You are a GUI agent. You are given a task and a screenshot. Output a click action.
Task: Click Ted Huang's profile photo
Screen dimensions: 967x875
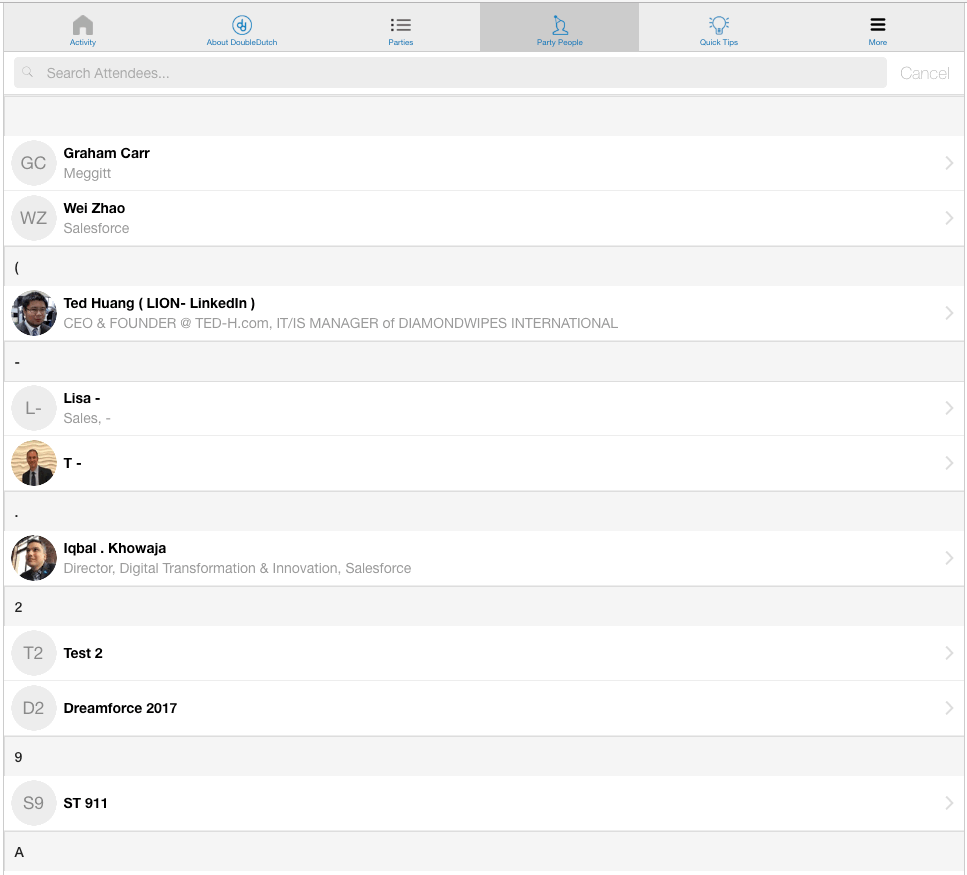[x=34, y=313]
